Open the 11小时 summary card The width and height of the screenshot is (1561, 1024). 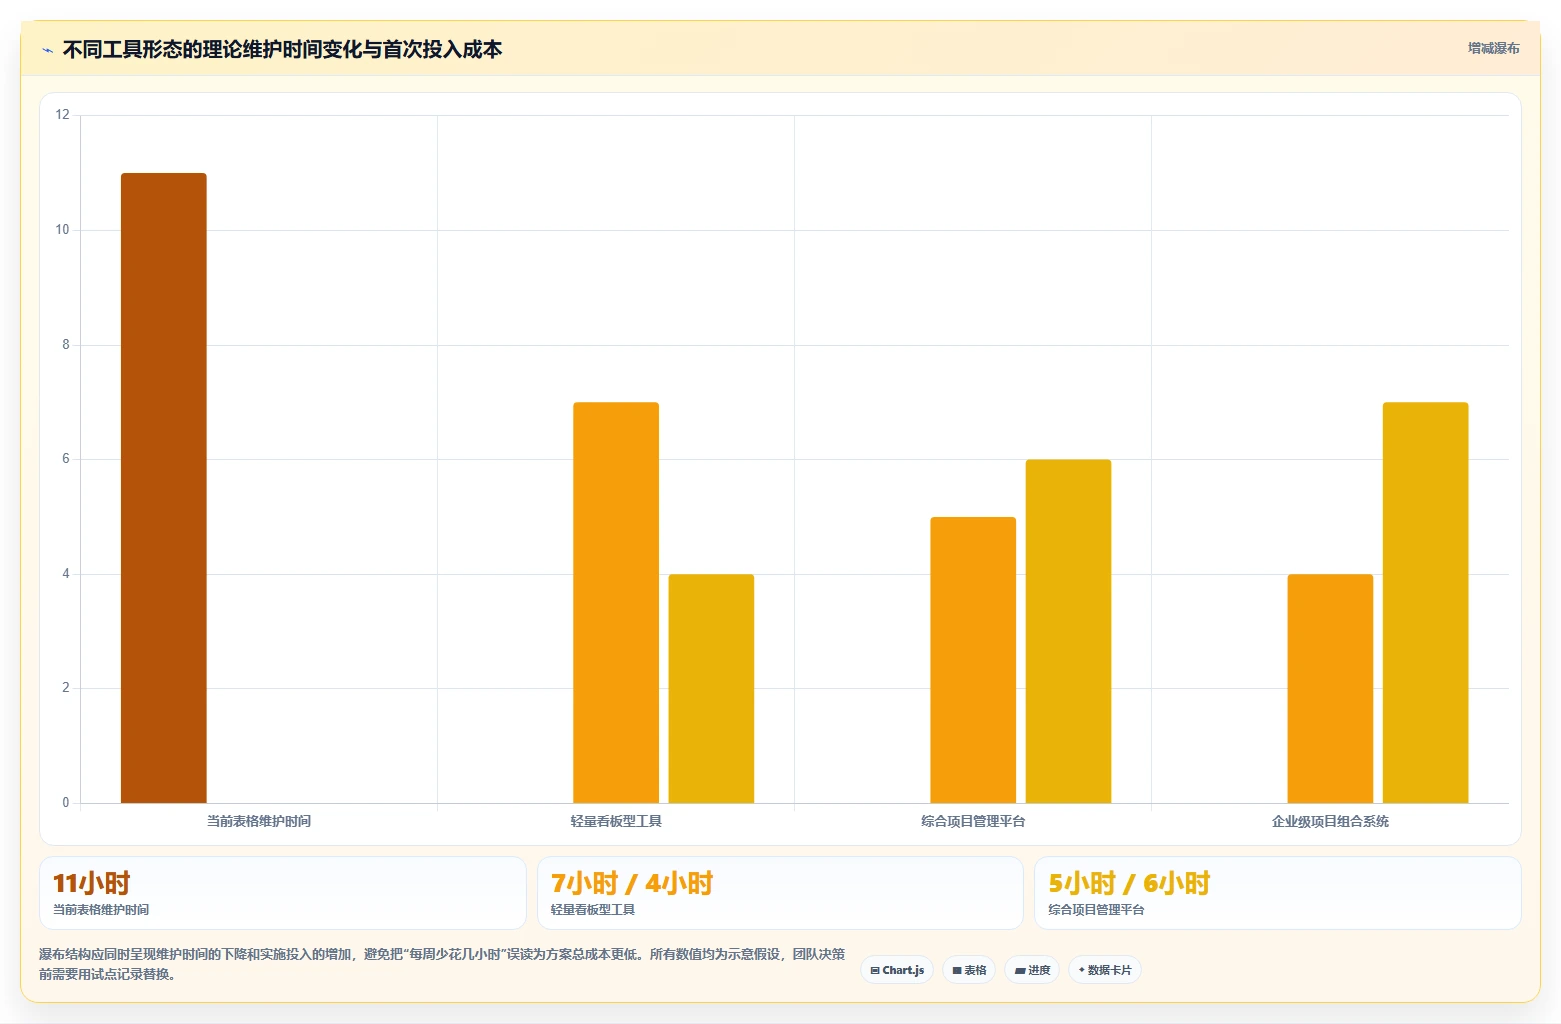(x=283, y=893)
